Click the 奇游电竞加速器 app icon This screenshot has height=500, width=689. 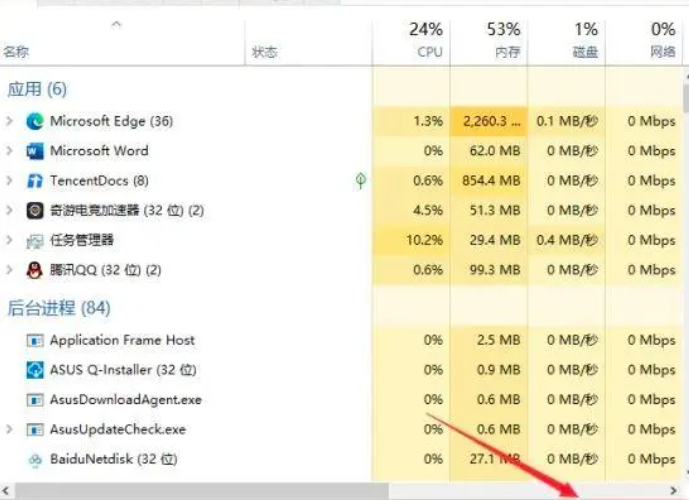35,210
